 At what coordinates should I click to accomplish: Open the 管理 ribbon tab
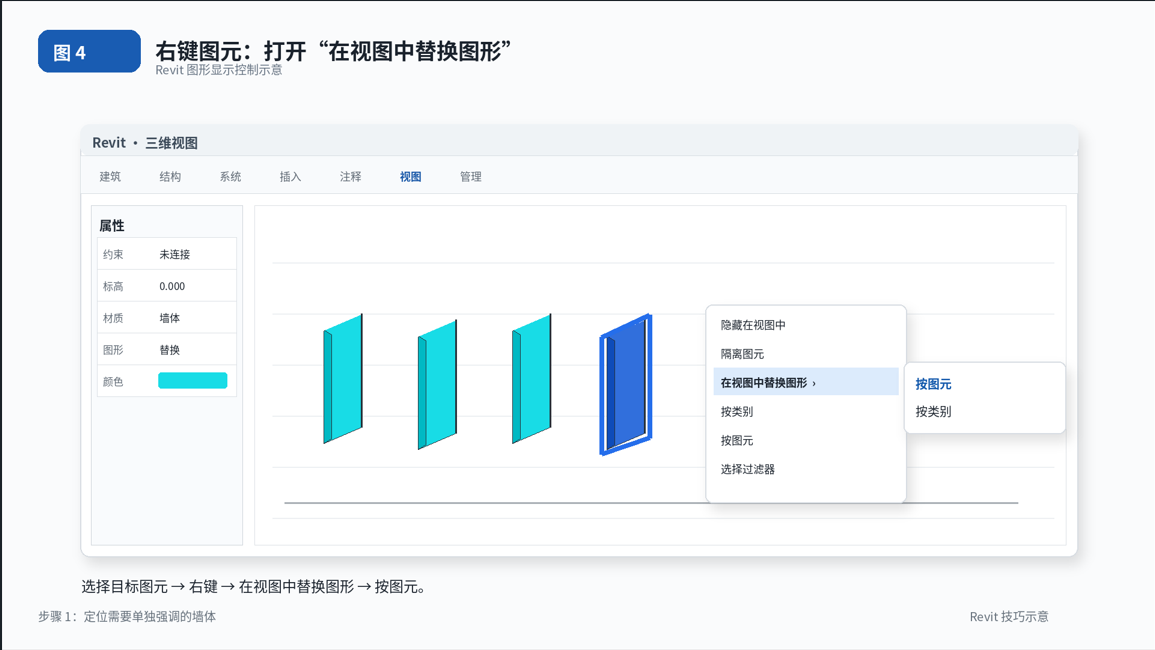(471, 177)
